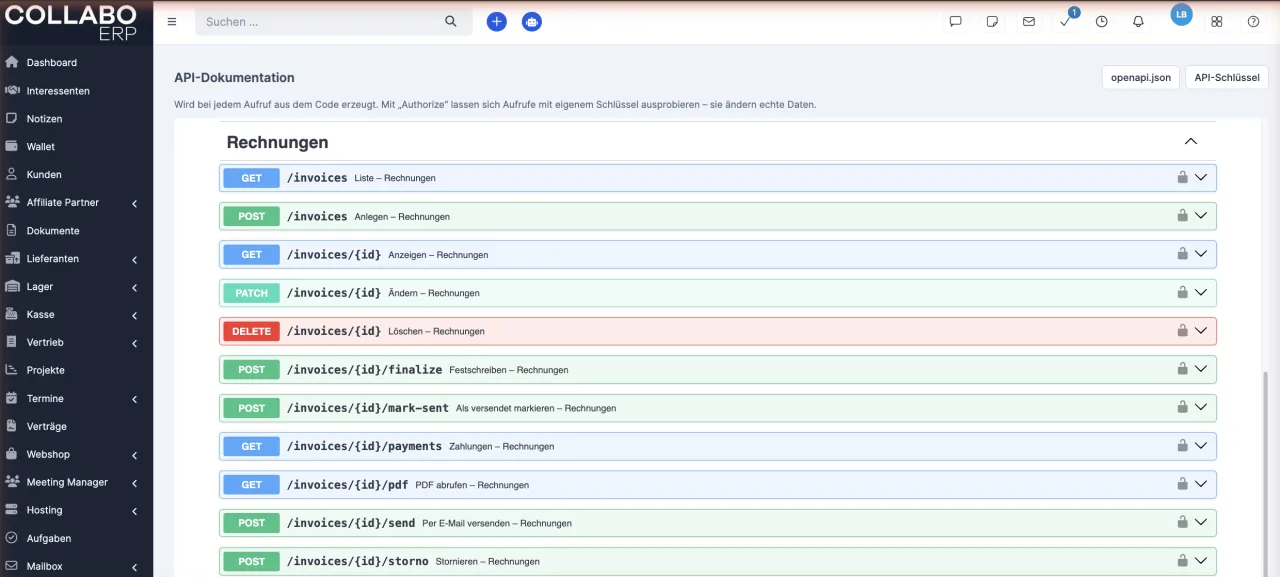The height and width of the screenshot is (577, 1280).
Task: Collapse the Rechnungen section chevron
Action: (1191, 141)
